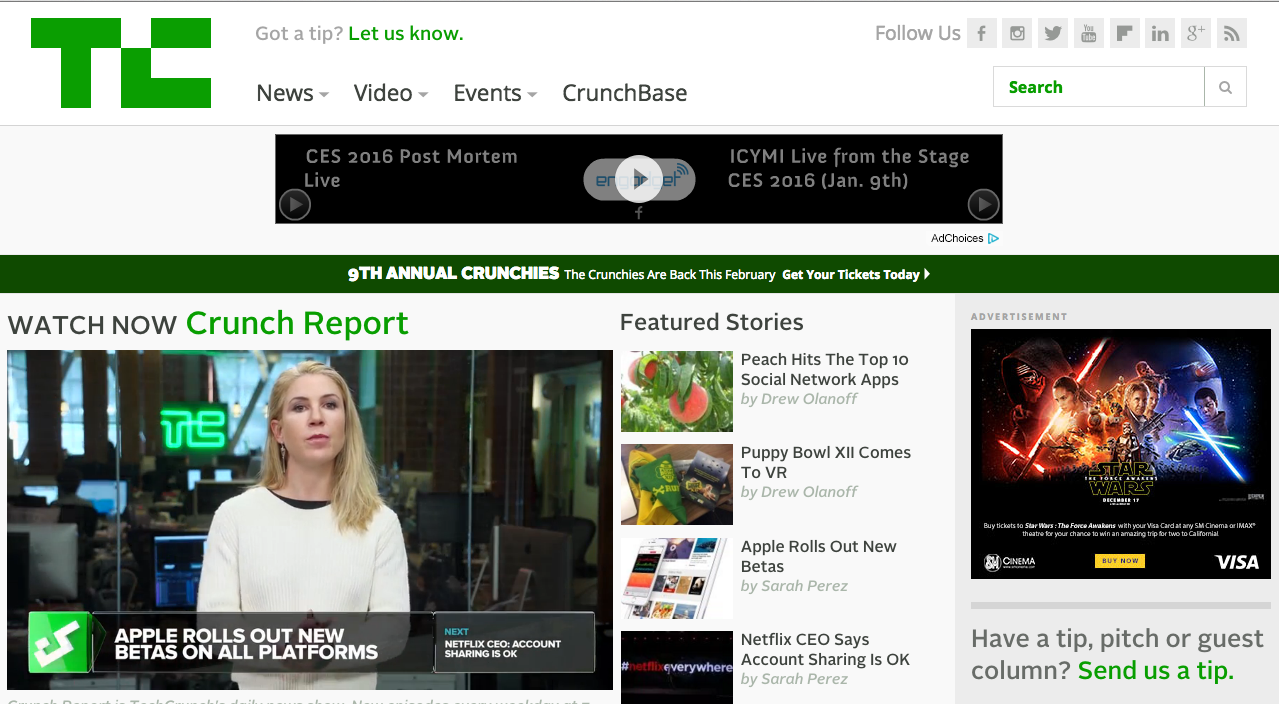Open the Apple betas story thumbnail

click(677, 578)
